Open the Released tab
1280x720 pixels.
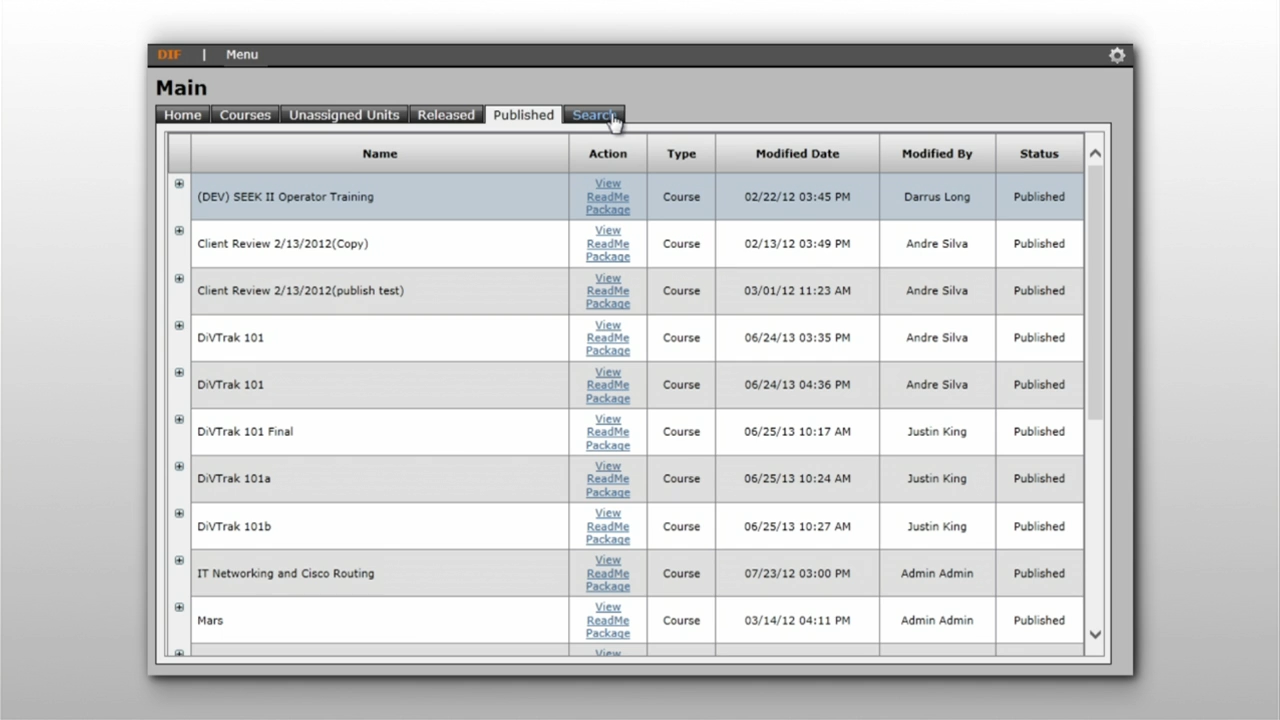(x=446, y=115)
